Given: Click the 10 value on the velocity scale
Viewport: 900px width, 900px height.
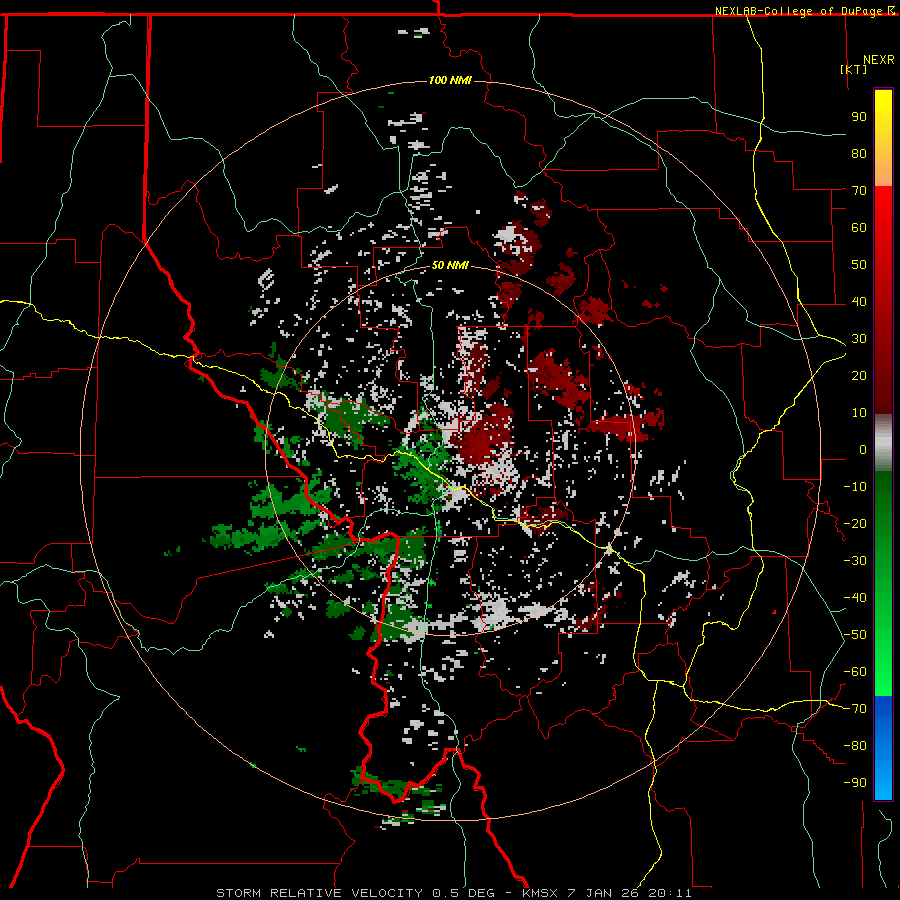Looking at the screenshot, I should (x=859, y=413).
